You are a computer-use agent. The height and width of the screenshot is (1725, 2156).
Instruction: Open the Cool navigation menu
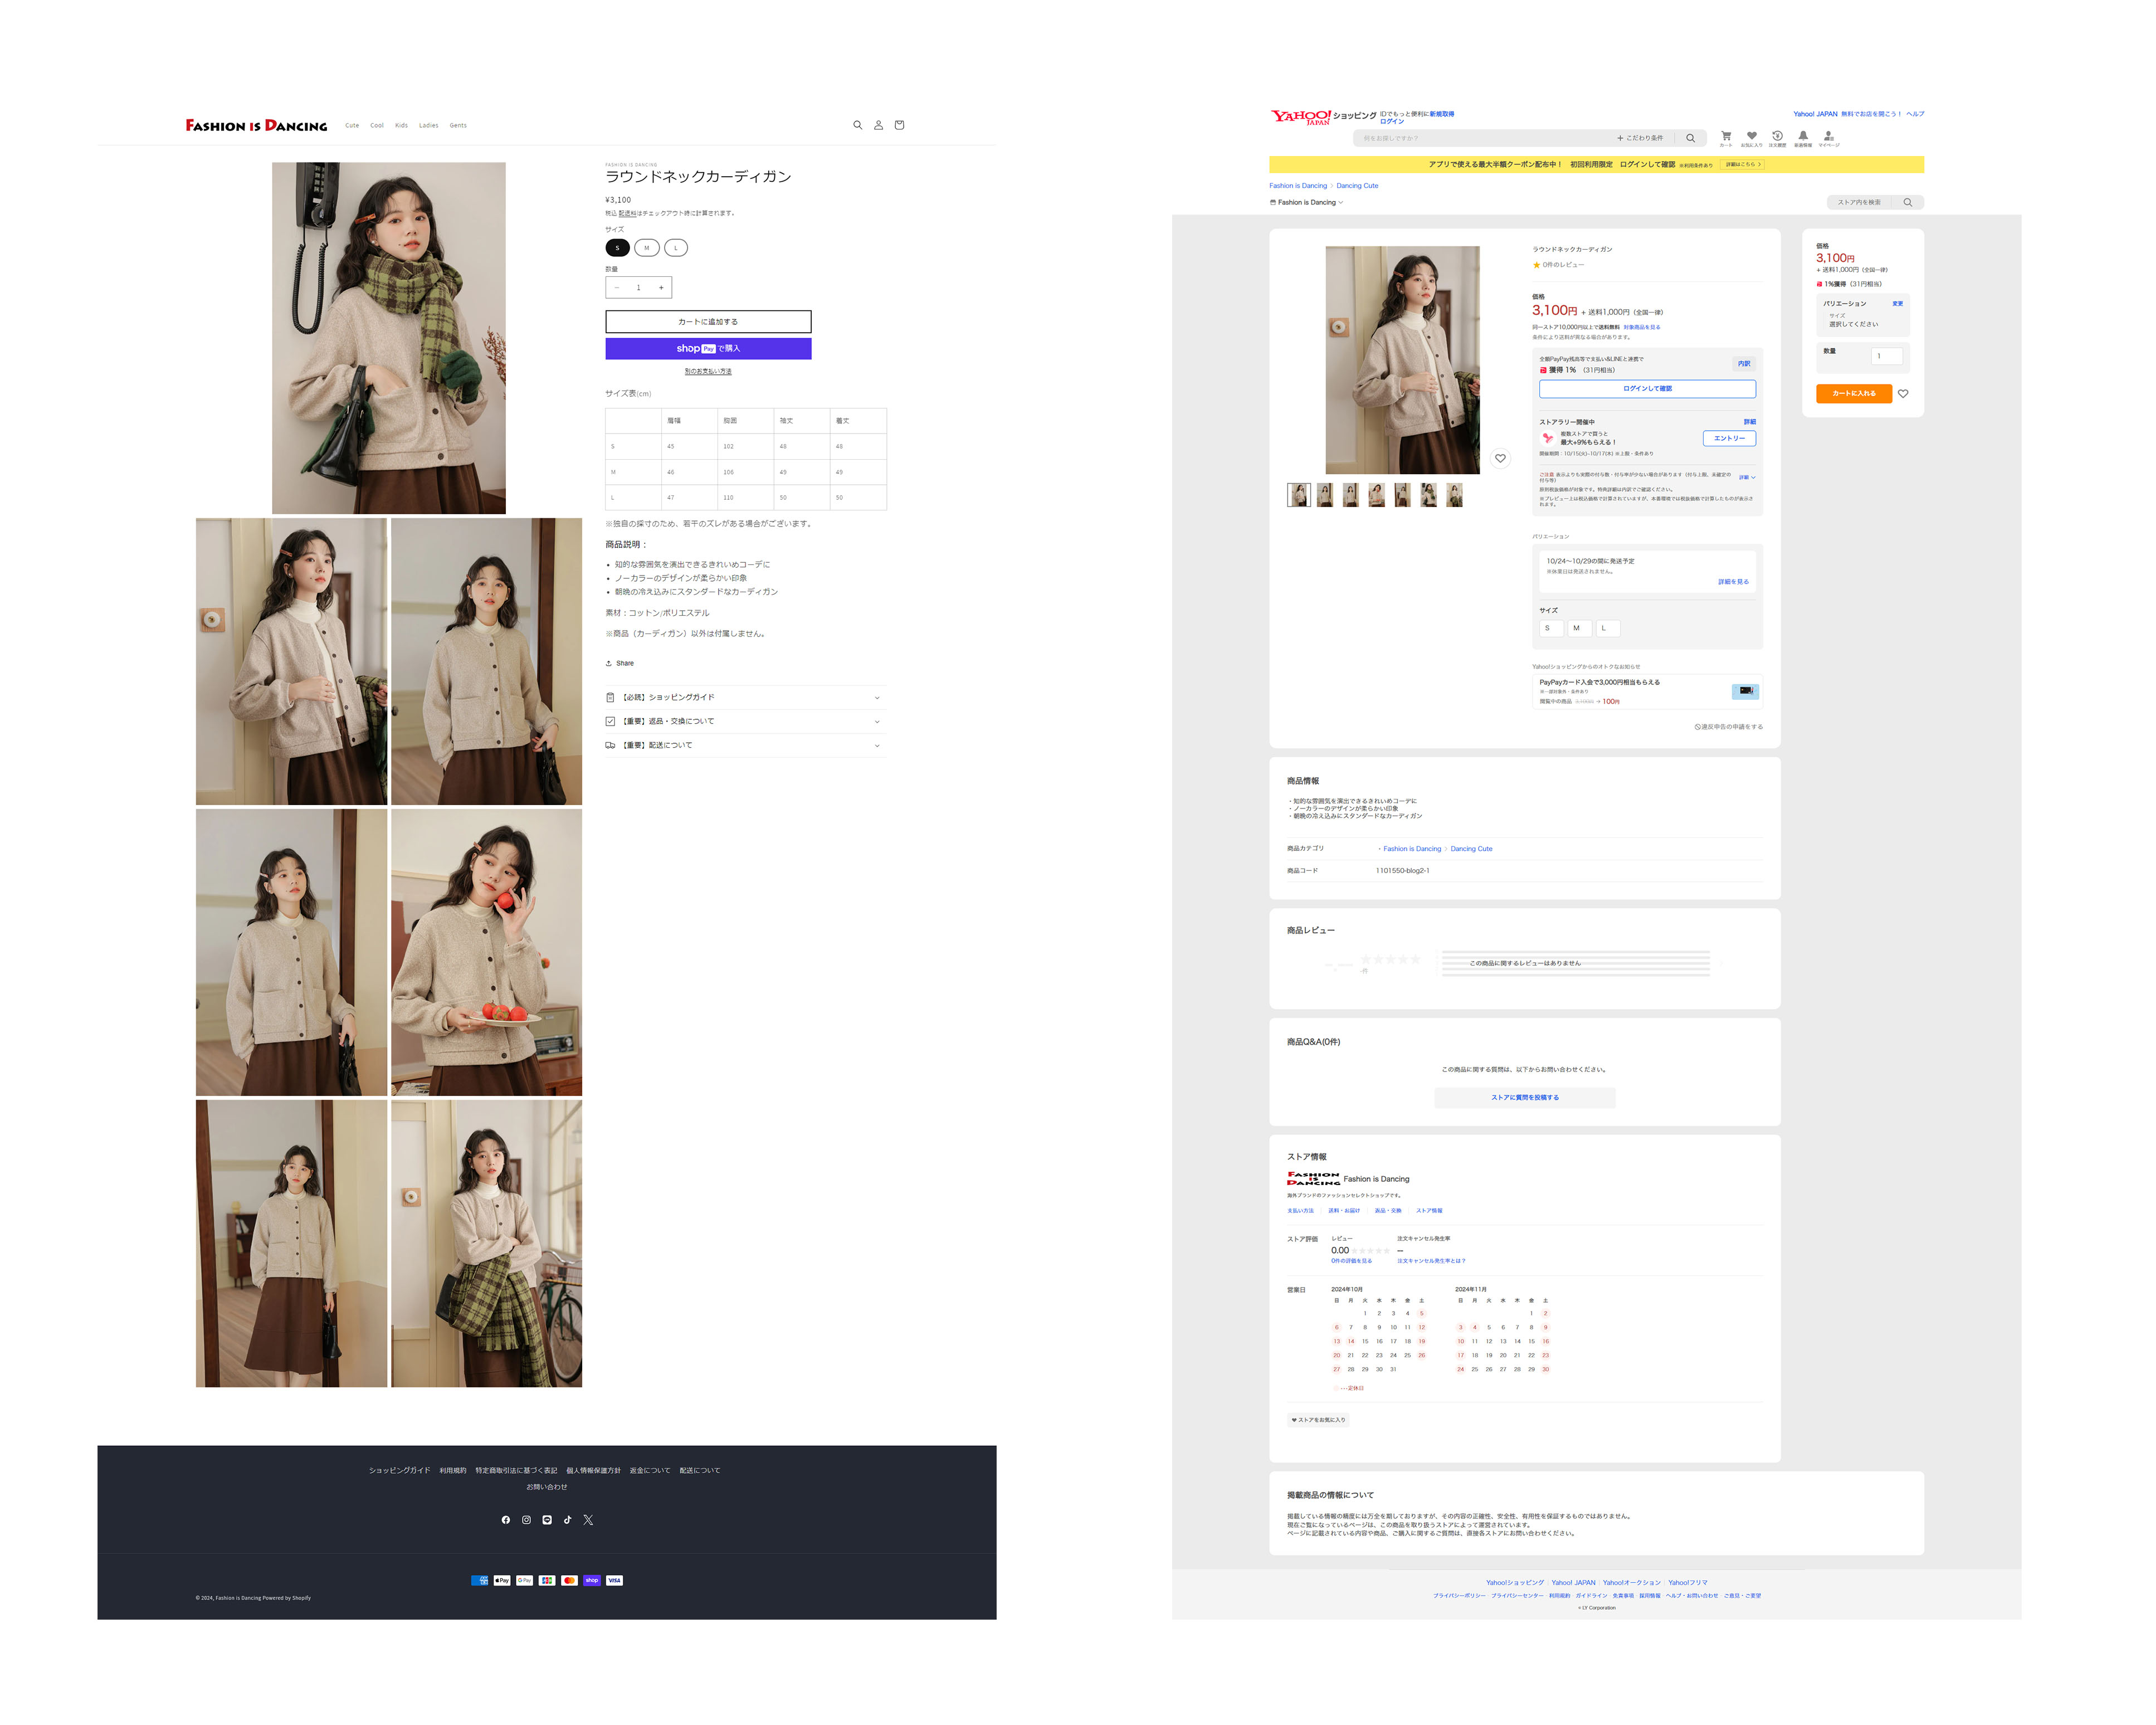377,125
